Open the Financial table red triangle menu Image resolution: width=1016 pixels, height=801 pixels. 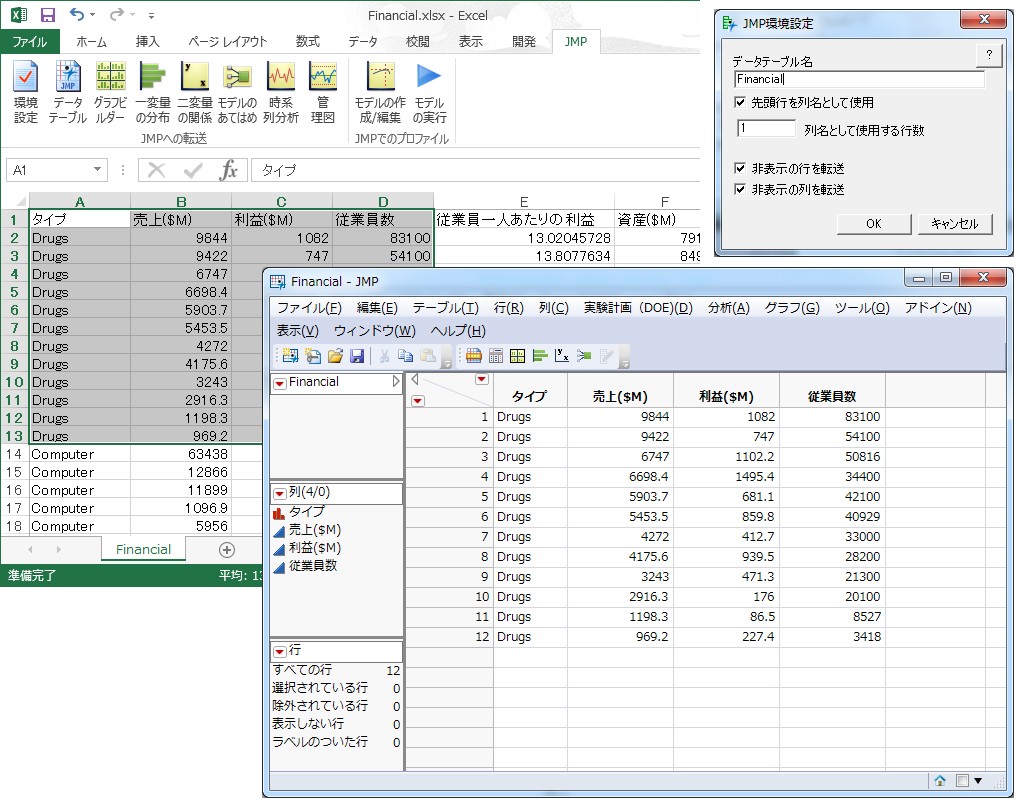click(x=279, y=384)
